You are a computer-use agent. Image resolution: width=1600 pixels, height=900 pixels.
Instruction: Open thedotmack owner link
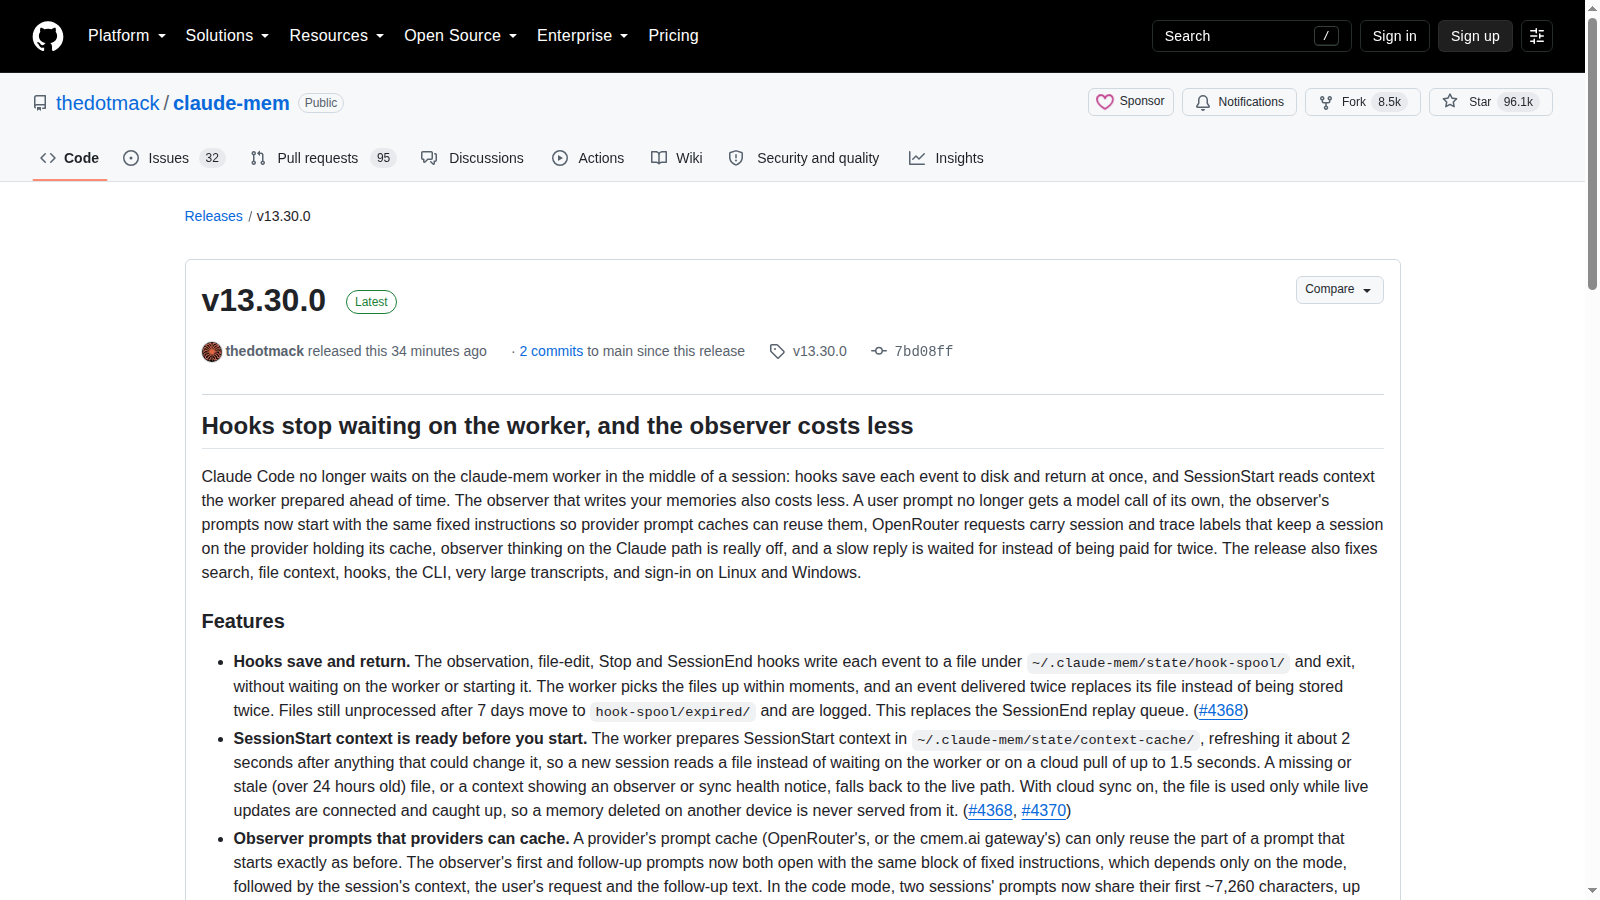coord(108,103)
